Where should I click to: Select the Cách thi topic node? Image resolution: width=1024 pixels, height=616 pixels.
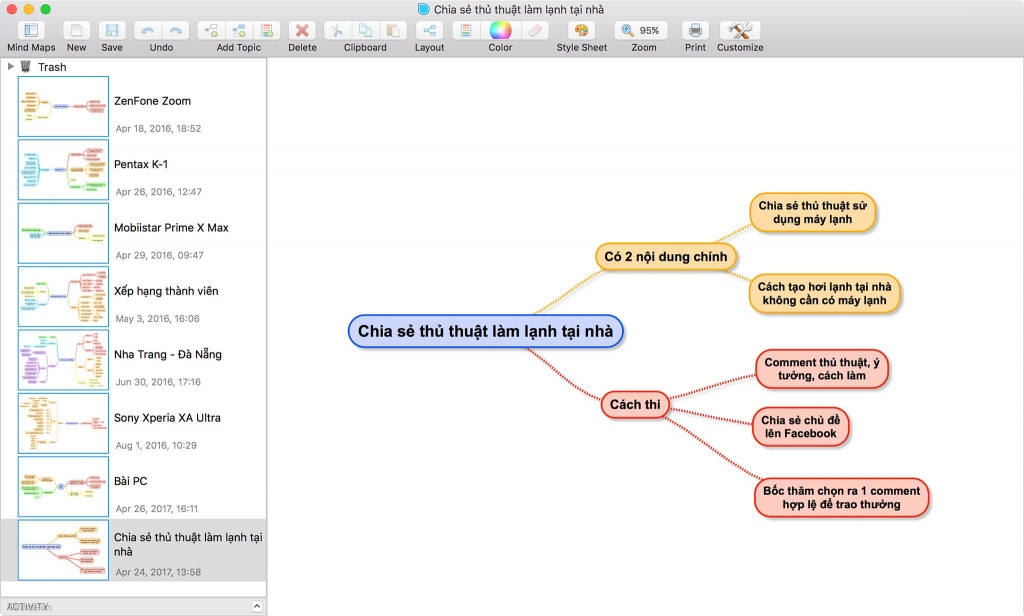(635, 405)
